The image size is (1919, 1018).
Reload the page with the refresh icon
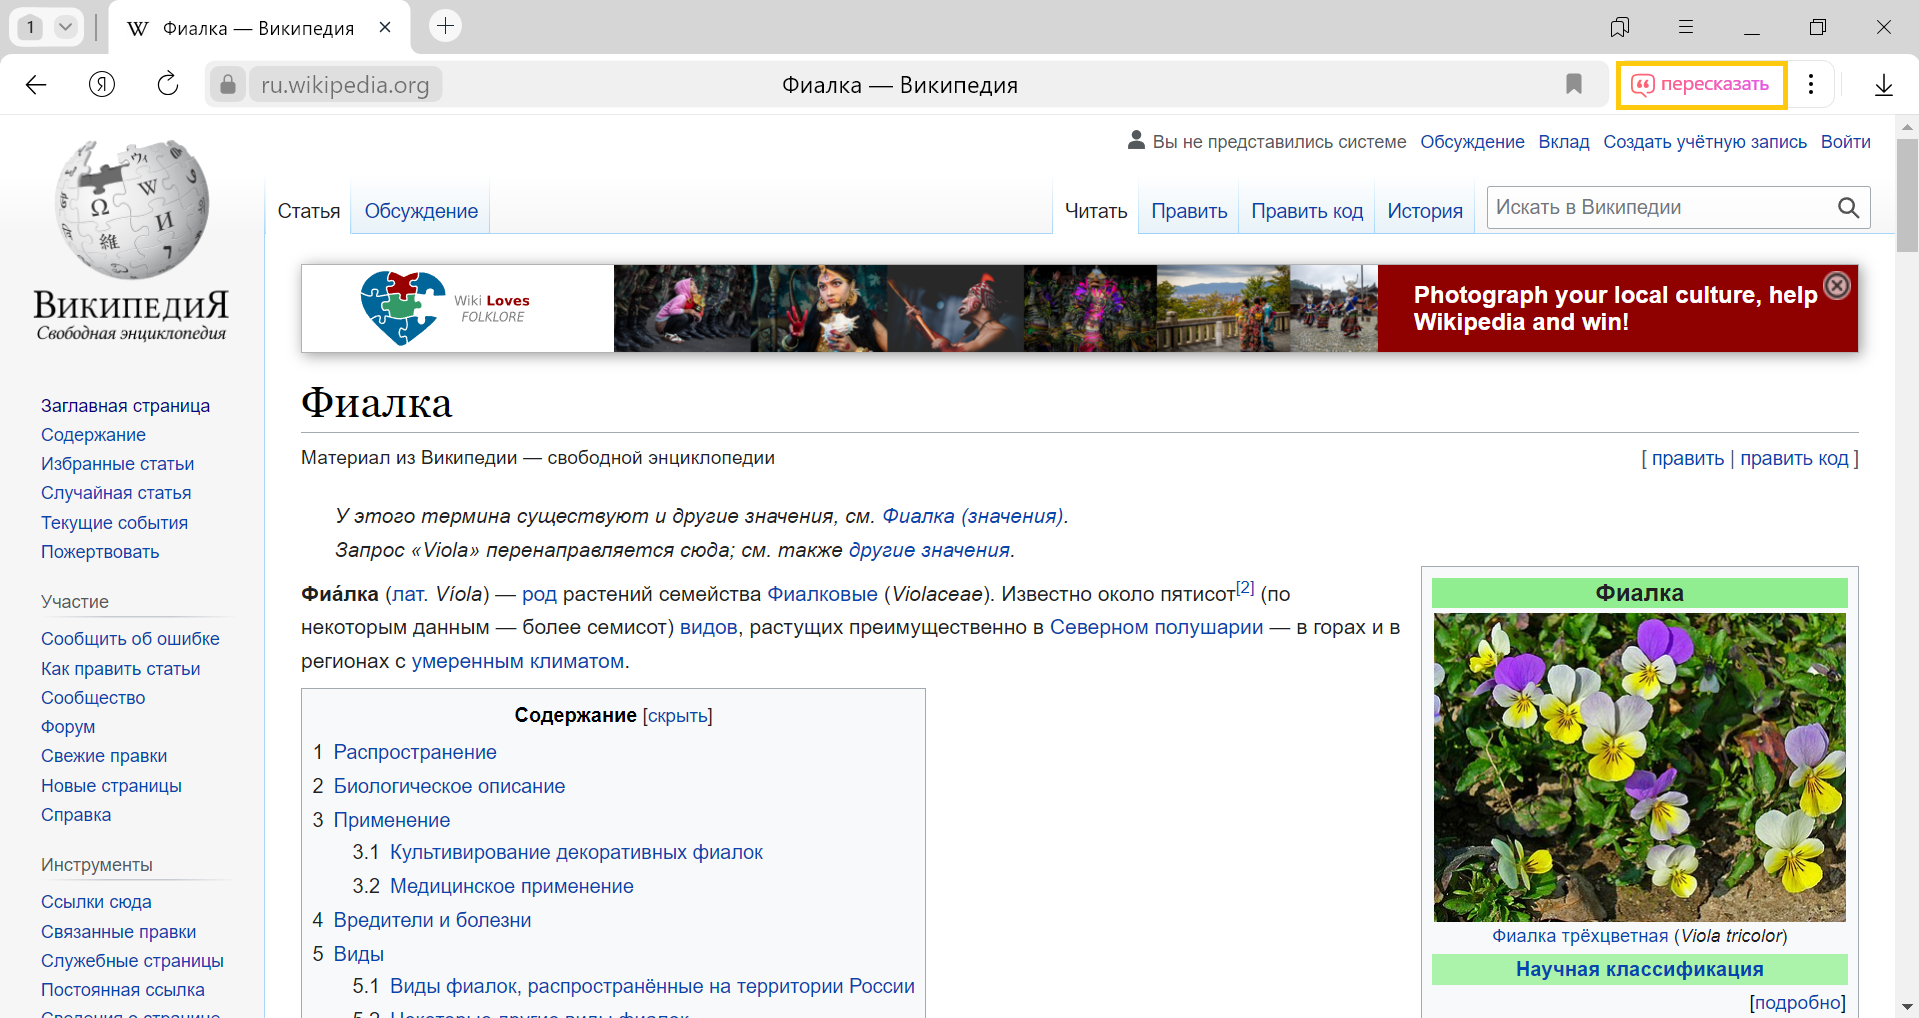[x=168, y=84]
